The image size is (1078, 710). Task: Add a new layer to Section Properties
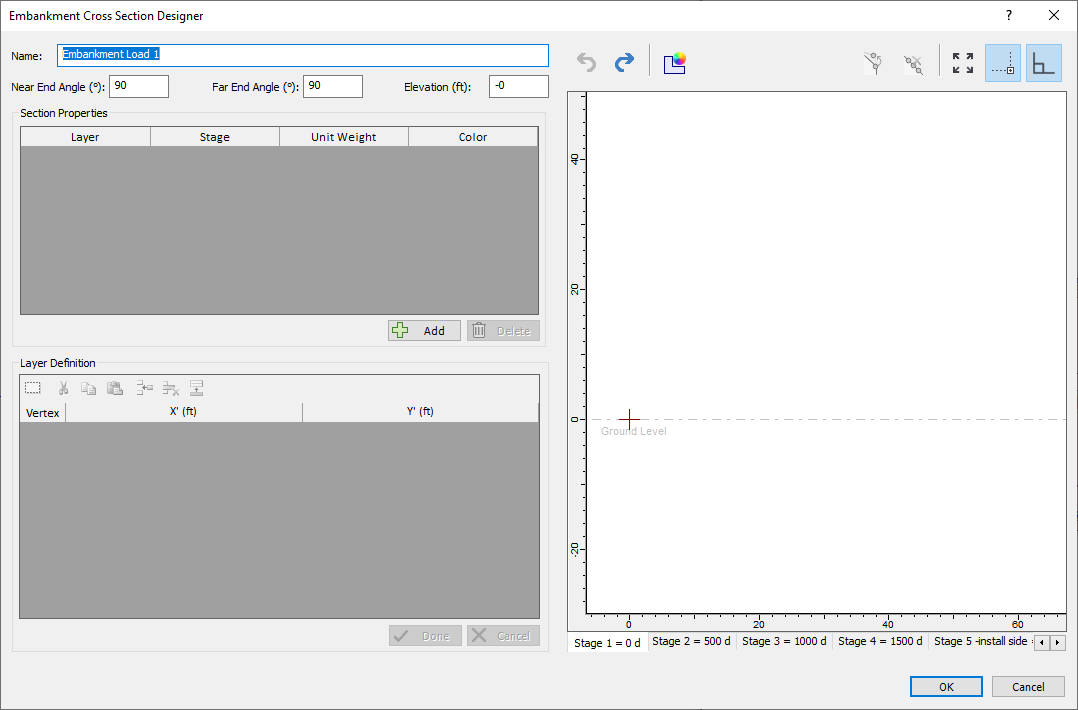coord(424,331)
